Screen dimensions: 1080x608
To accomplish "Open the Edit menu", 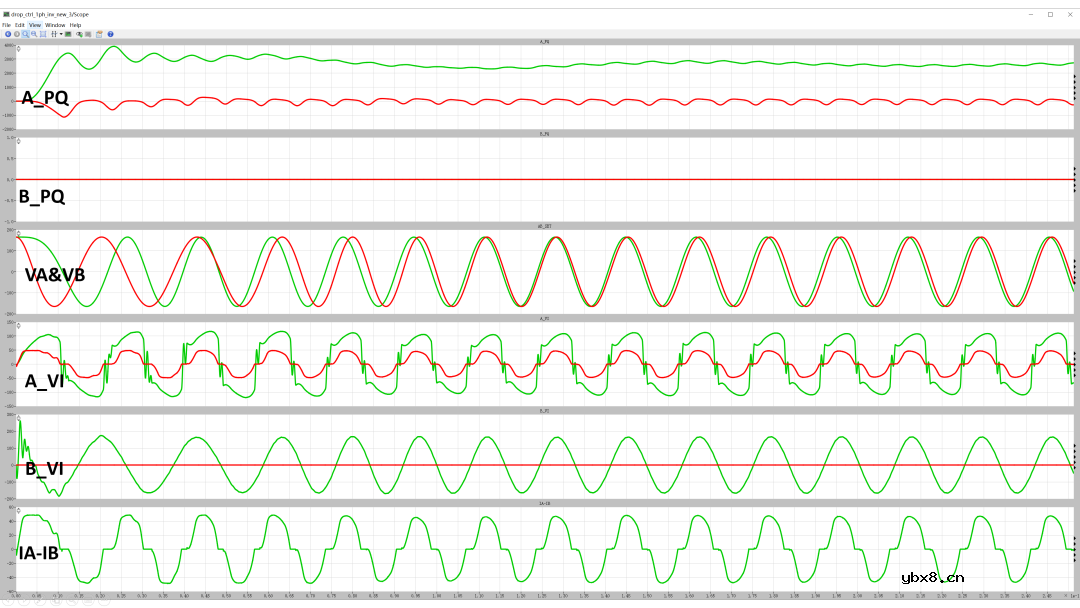I will pos(20,25).
